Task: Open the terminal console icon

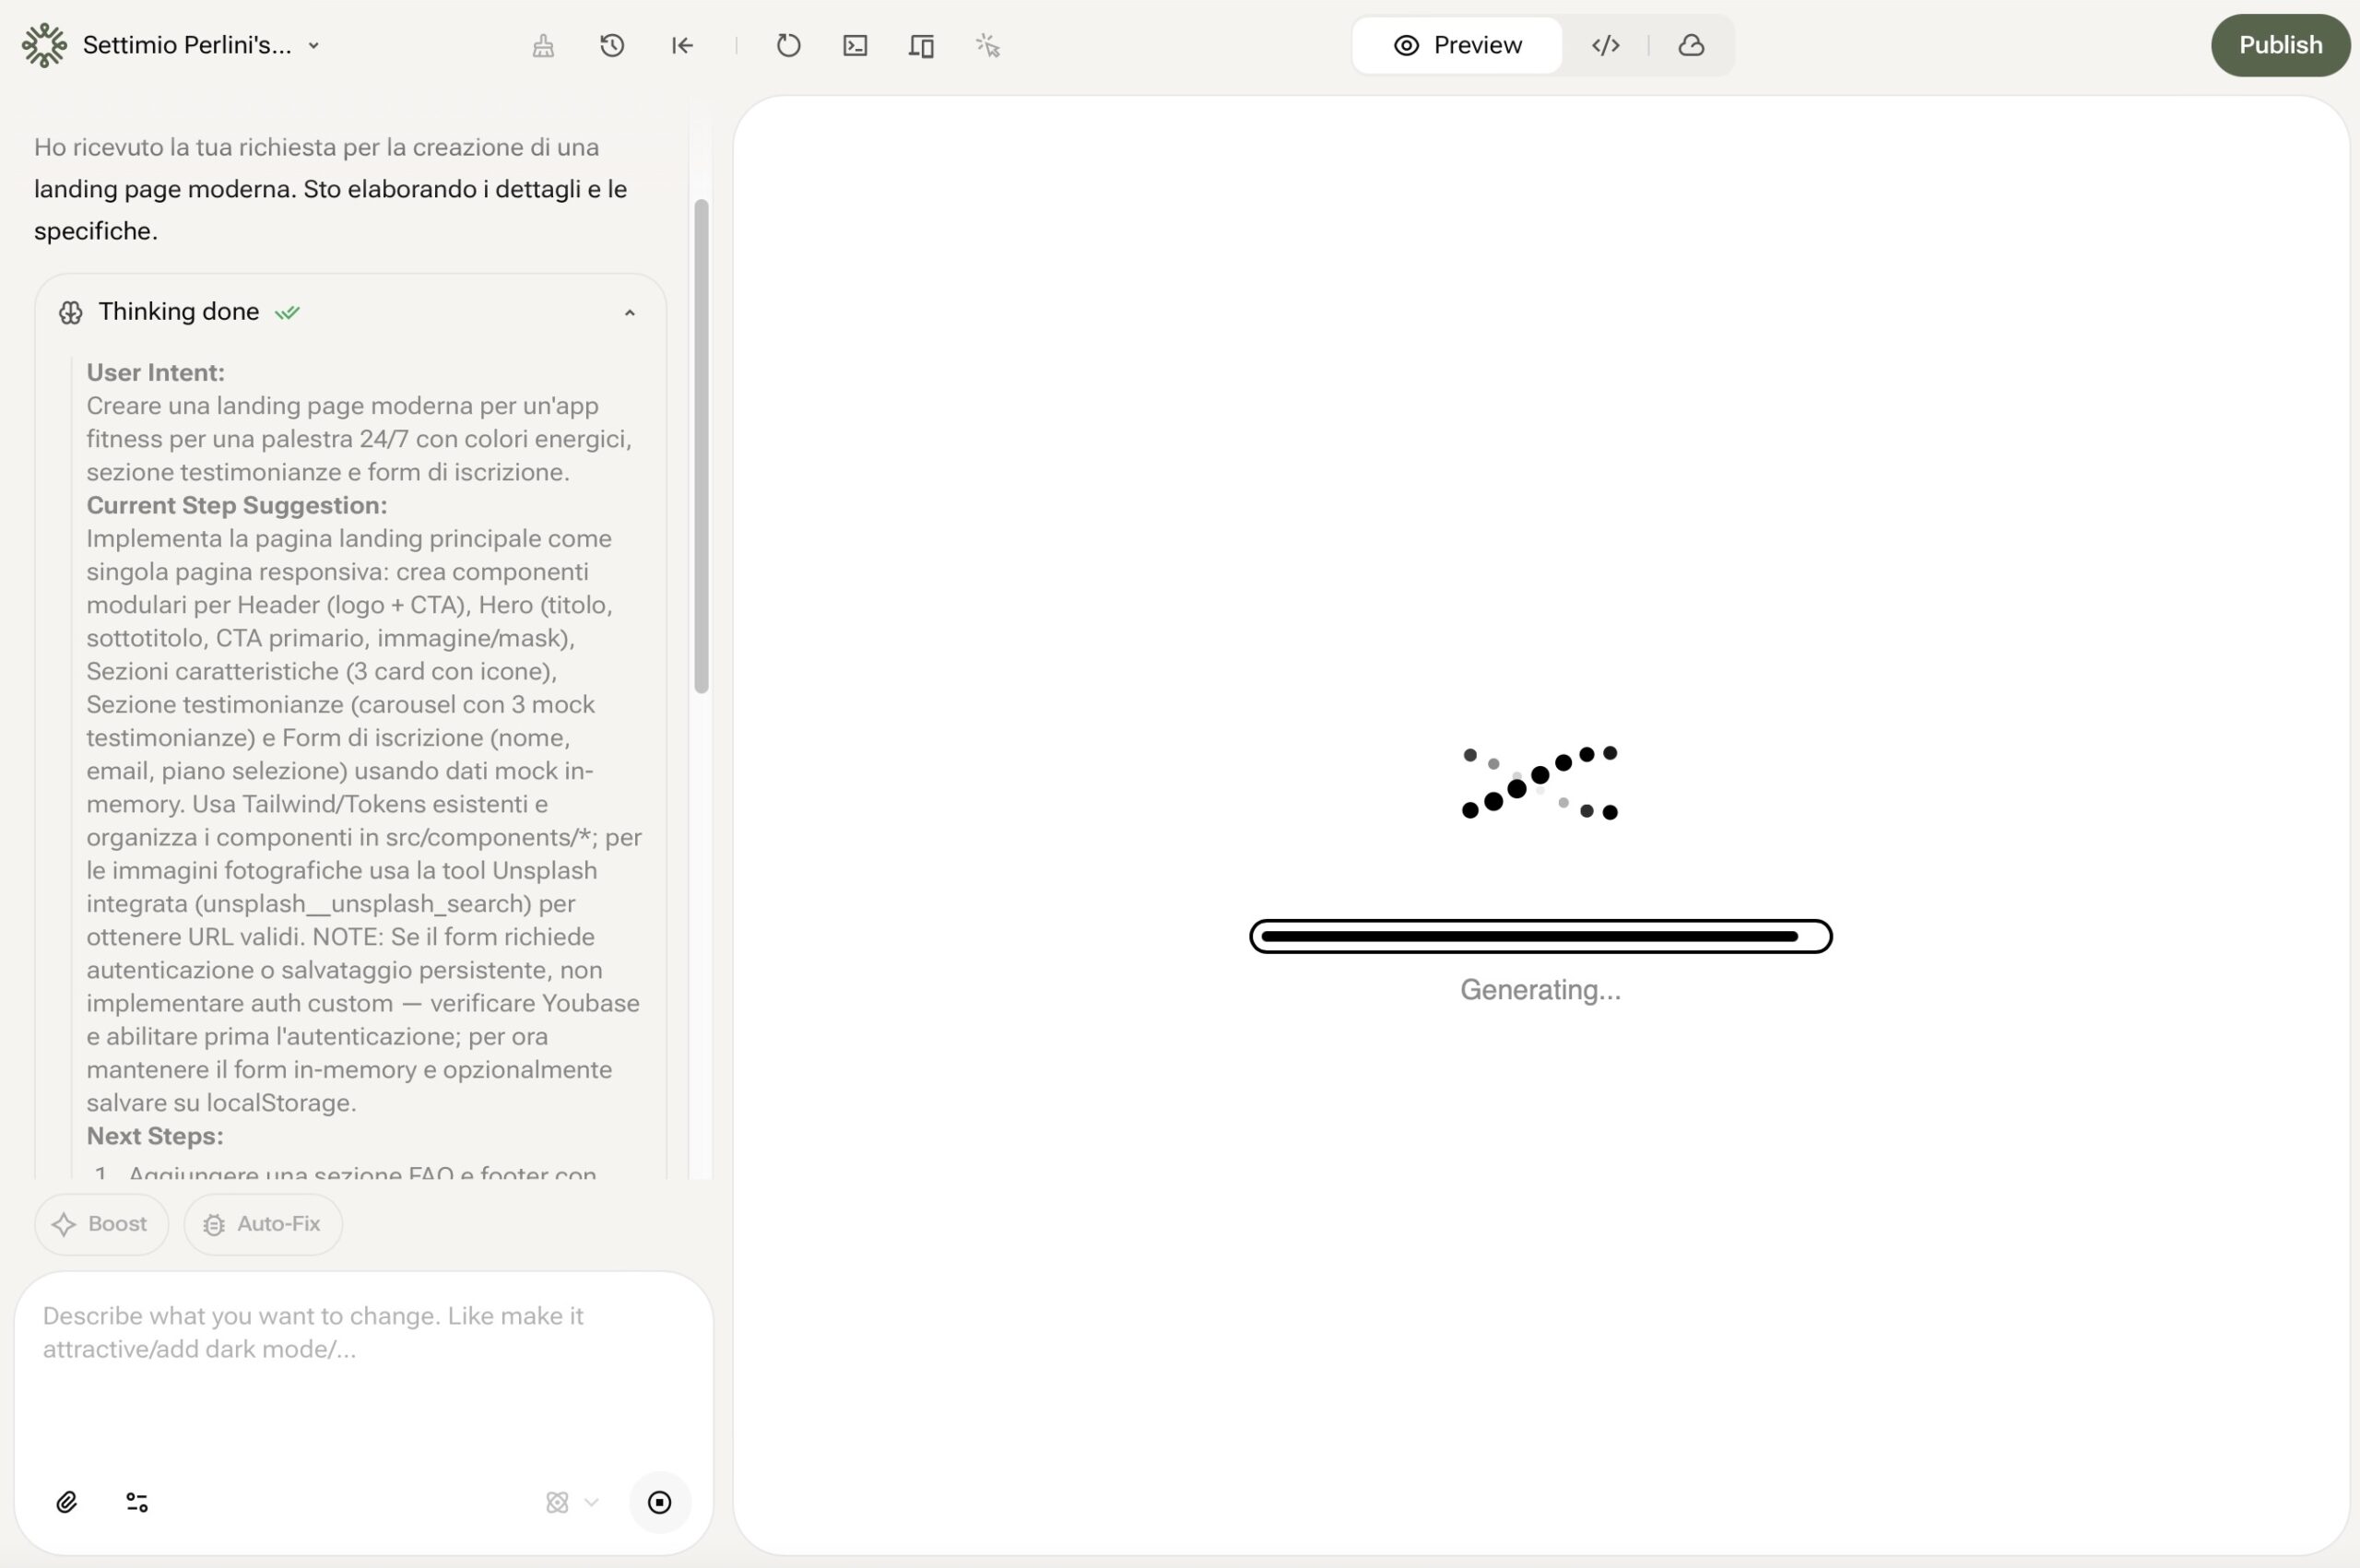Action: click(x=855, y=45)
